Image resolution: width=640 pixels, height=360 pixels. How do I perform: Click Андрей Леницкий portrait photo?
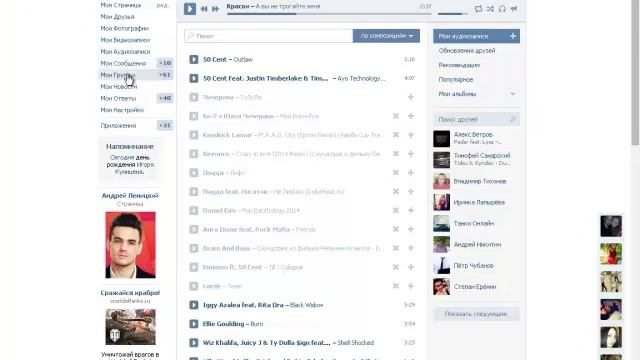point(130,245)
